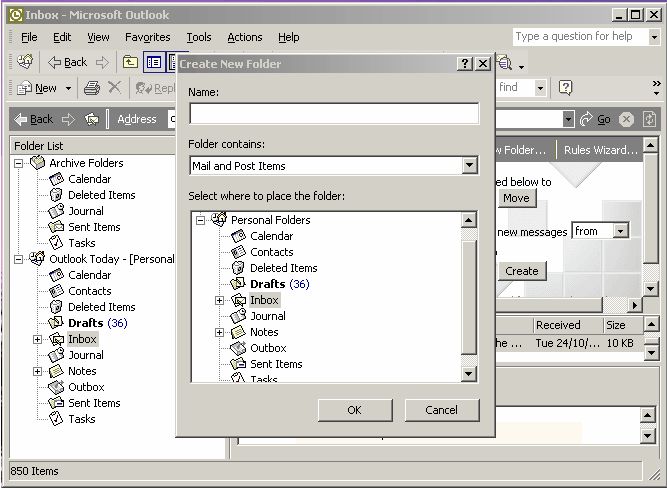667x488 pixels.
Task: Open the Folder contains dropdown
Action: tap(469, 165)
